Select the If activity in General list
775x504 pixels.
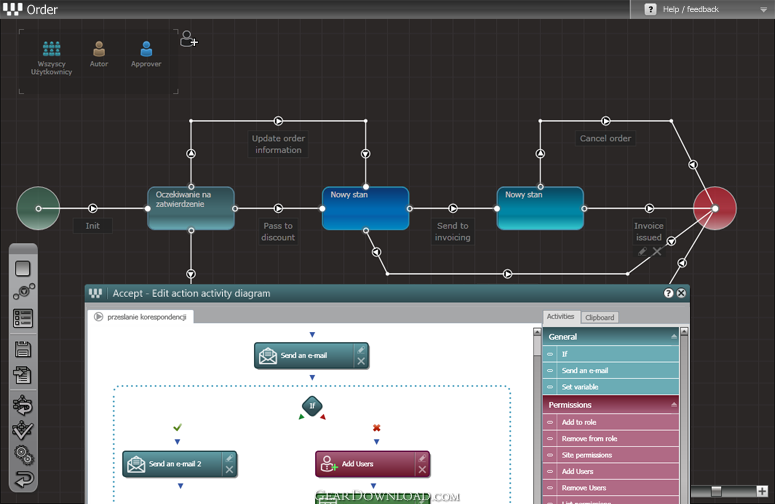pyautogui.click(x=611, y=354)
